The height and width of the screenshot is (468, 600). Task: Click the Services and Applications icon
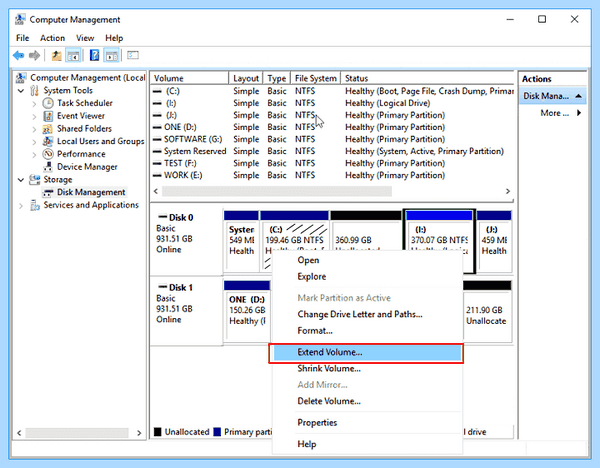[x=35, y=205]
